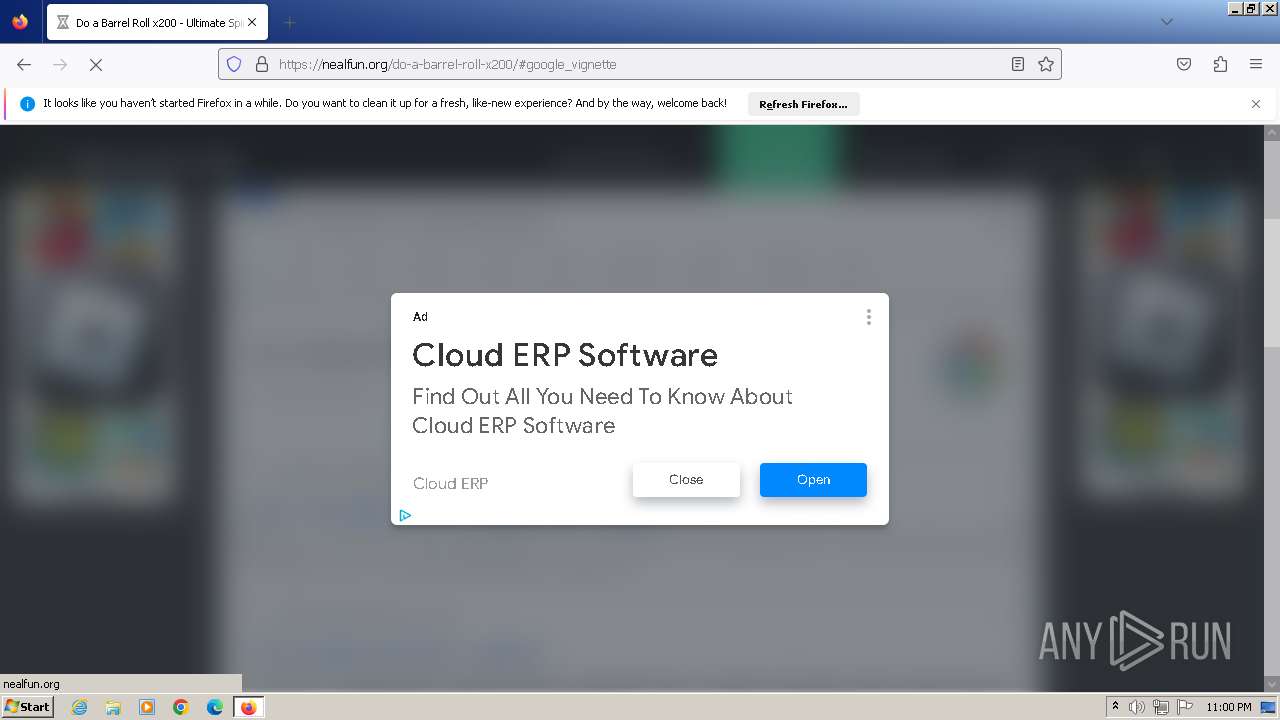This screenshot has height=720, width=1280.
Task: Select the Firefox taskbar button
Action: (x=248, y=707)
